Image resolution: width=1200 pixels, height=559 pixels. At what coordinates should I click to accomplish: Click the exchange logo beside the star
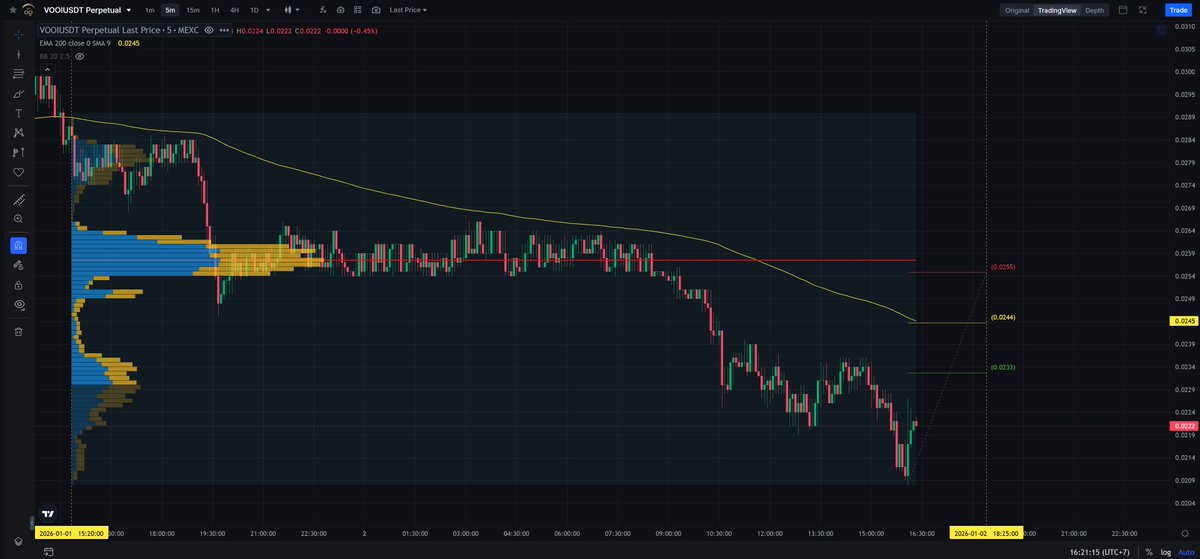[x=27, y=10]
